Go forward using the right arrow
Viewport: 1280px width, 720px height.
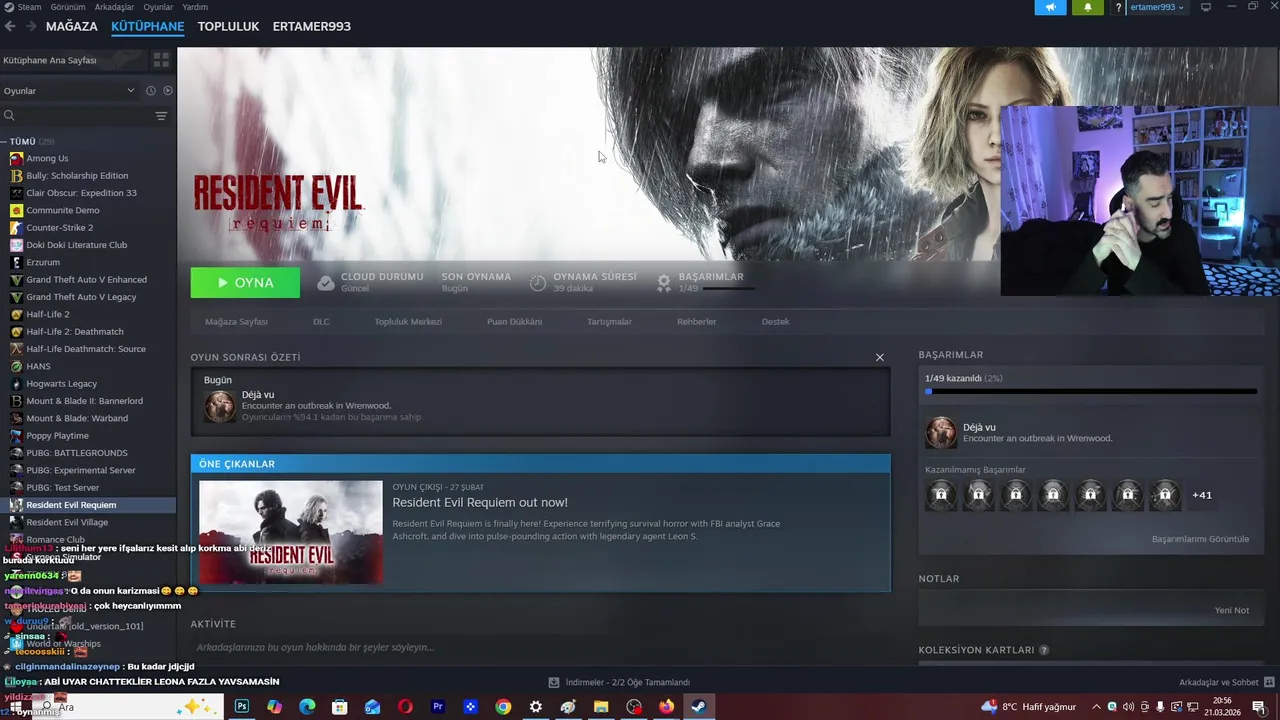(30, 26)
